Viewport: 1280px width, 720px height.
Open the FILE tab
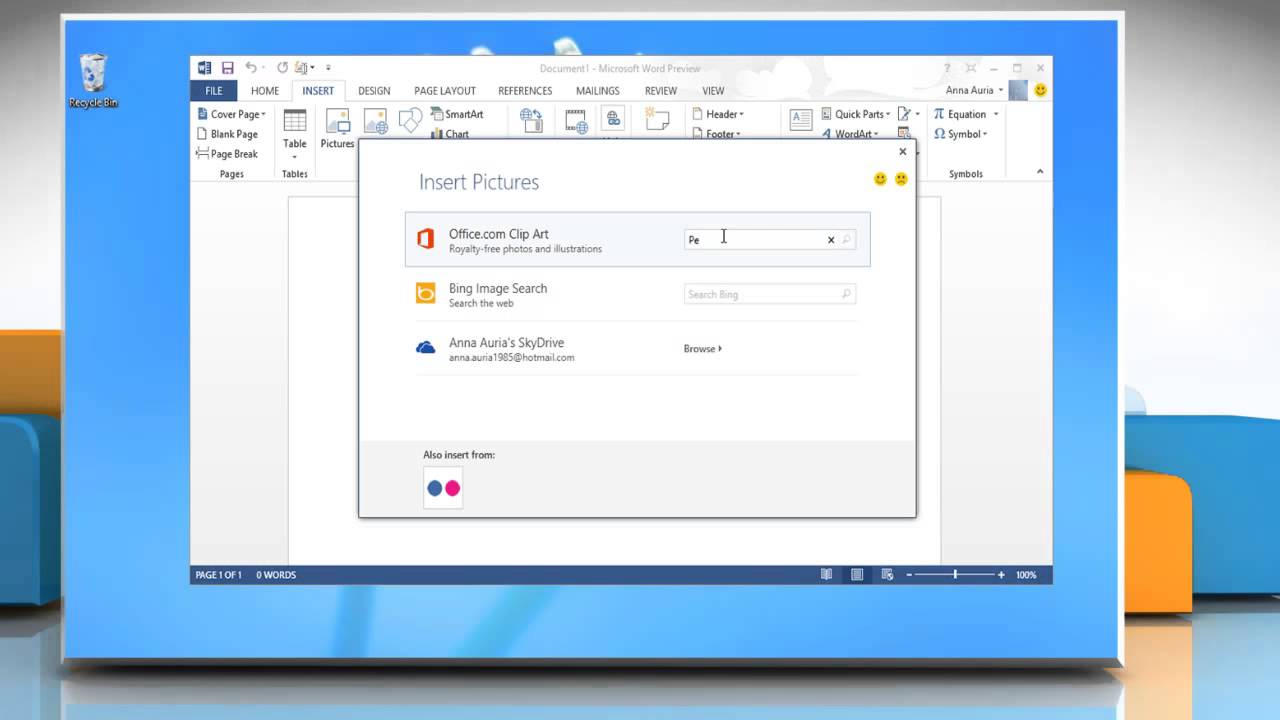(214, 90)
